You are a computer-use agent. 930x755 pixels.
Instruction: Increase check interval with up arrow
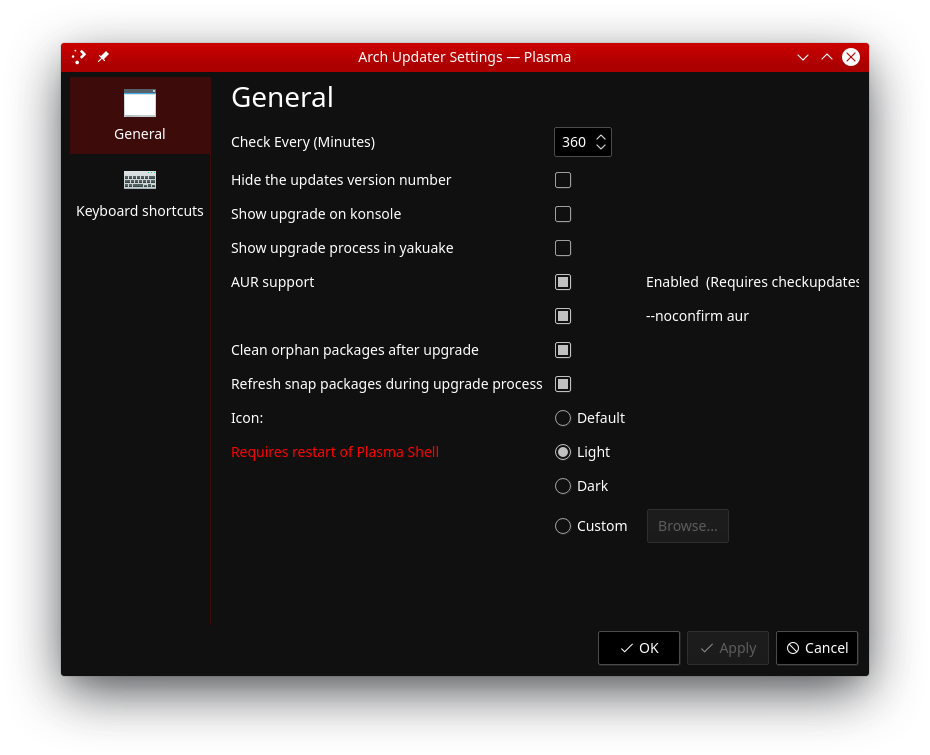click(601, 137)
